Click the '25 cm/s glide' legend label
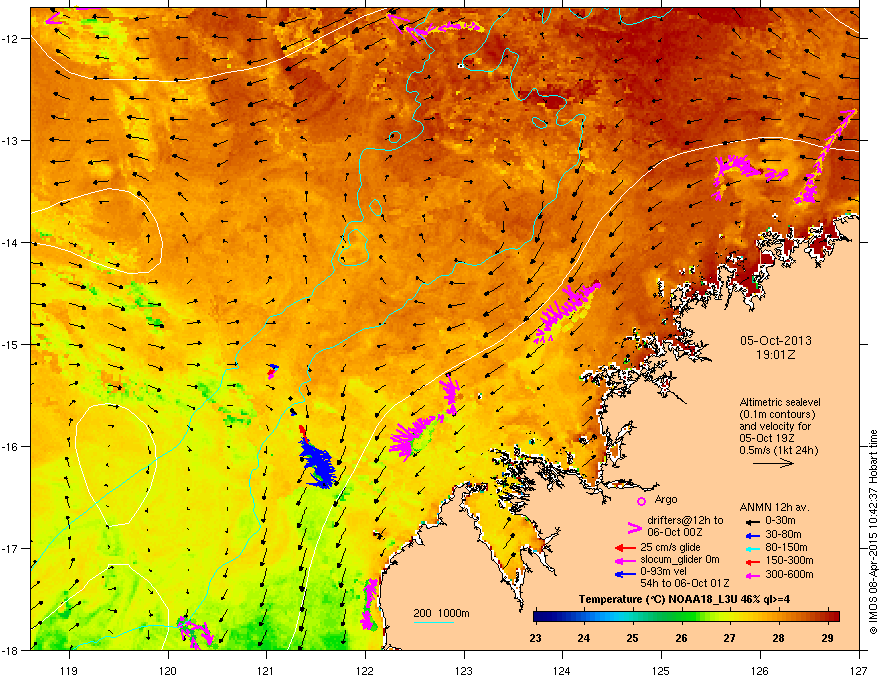880x680 pixels. tap(671, 547)
